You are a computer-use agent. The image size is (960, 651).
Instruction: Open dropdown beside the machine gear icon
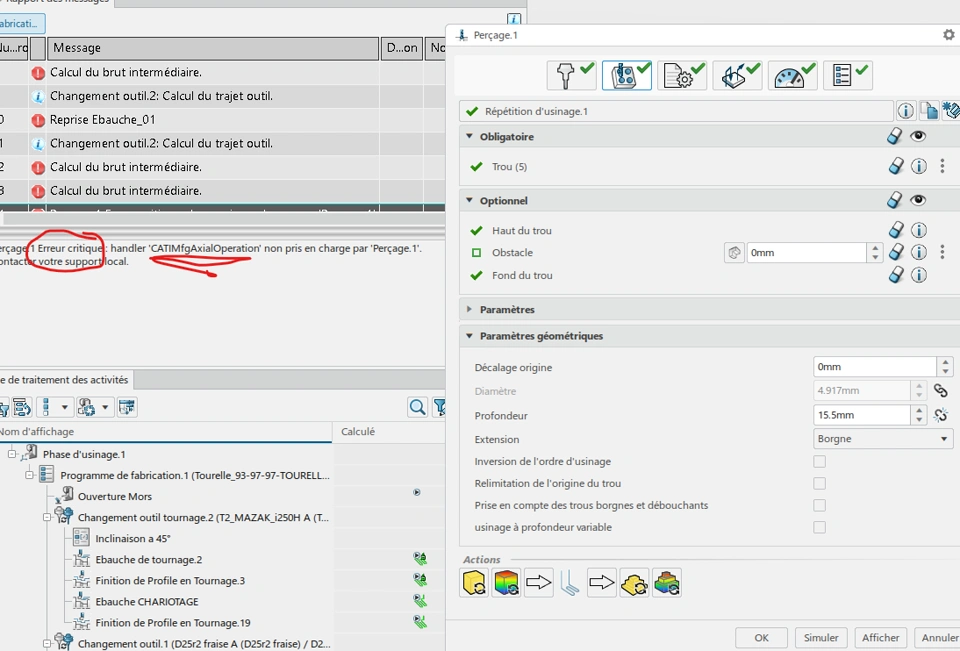pos(105,407)
